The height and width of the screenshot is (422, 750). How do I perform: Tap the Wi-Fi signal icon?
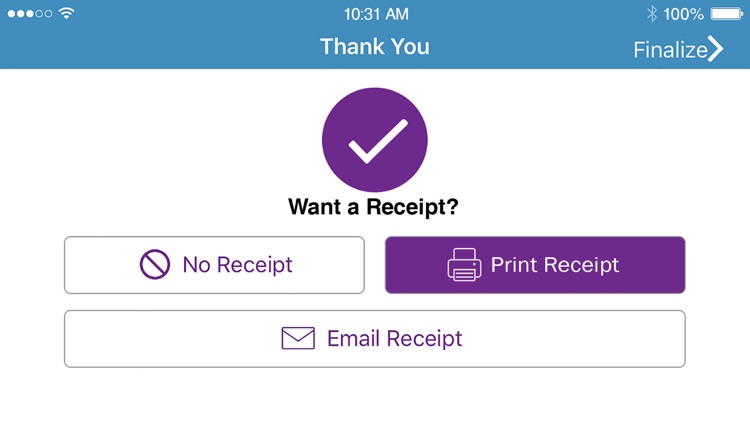(x=67, y=14)
